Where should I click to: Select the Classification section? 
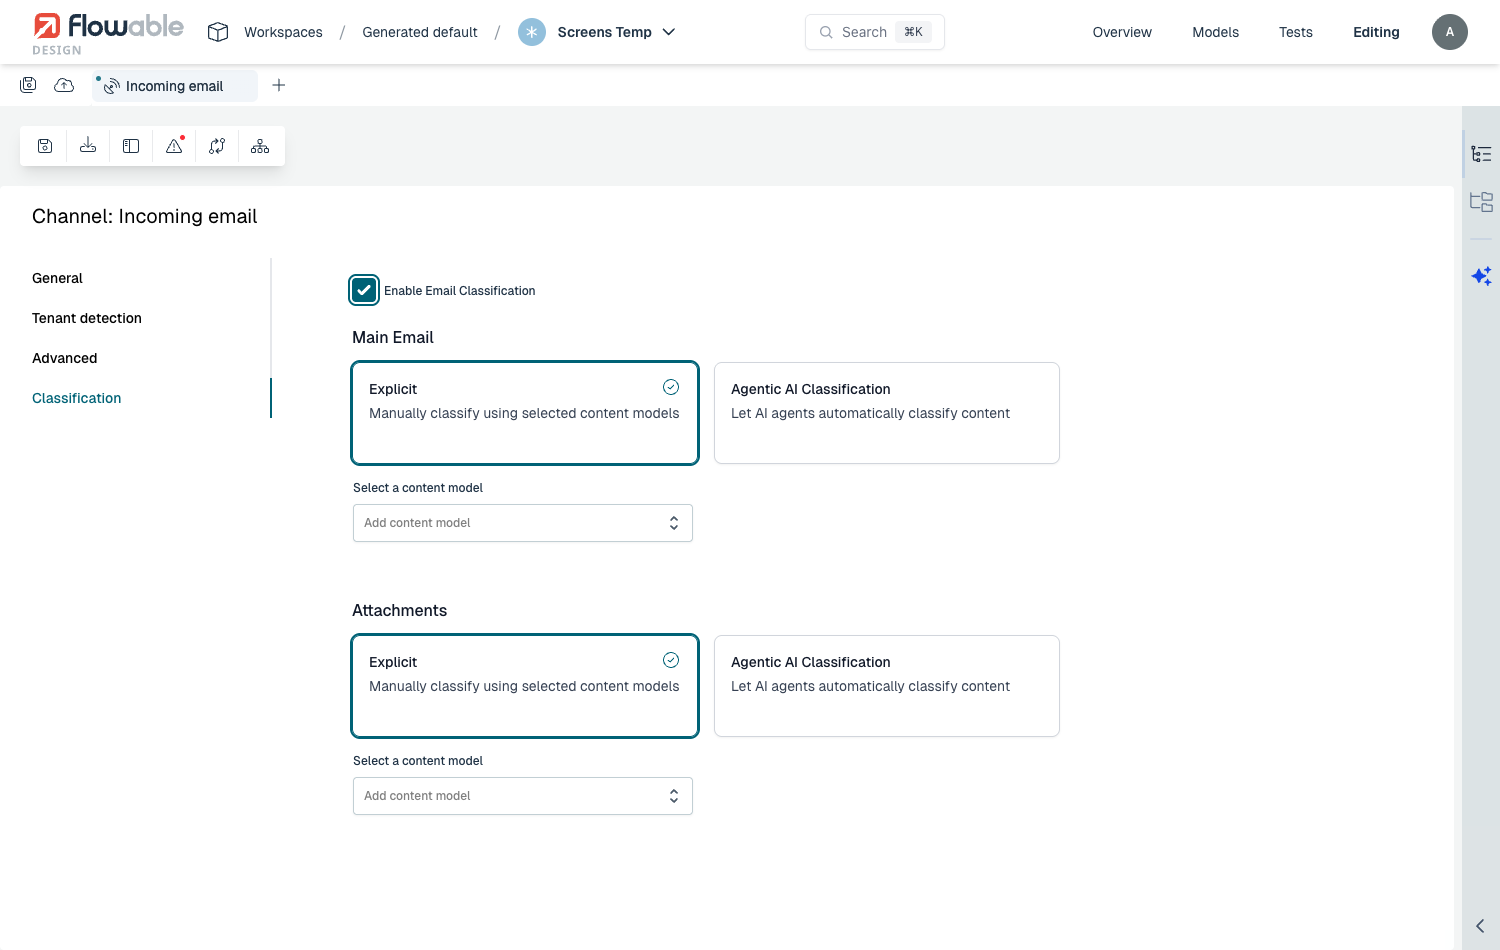click(x=76, y=398)
